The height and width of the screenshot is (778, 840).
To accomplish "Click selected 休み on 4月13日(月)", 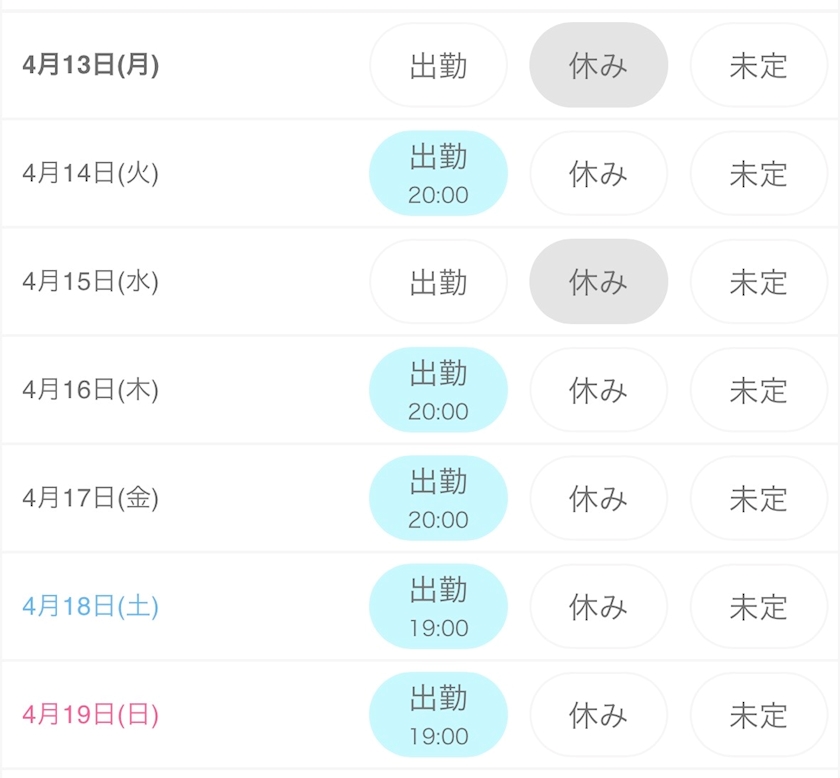I will 598,66.
